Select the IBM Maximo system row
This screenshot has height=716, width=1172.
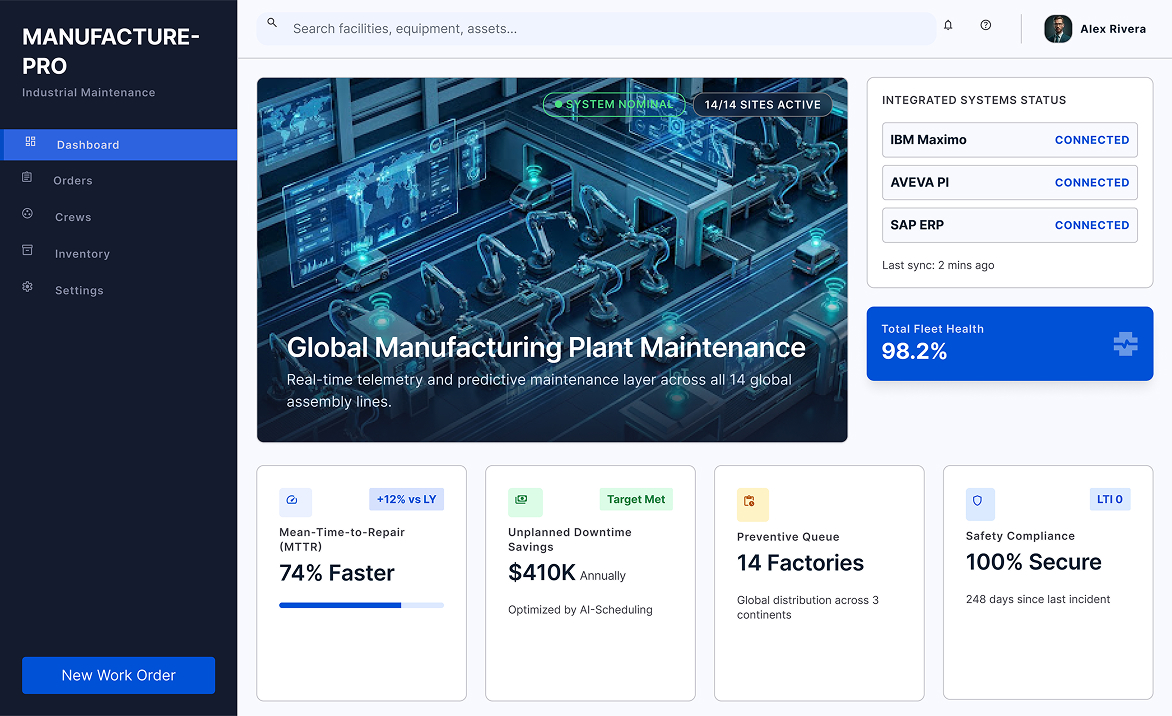tap(1010, 140)
